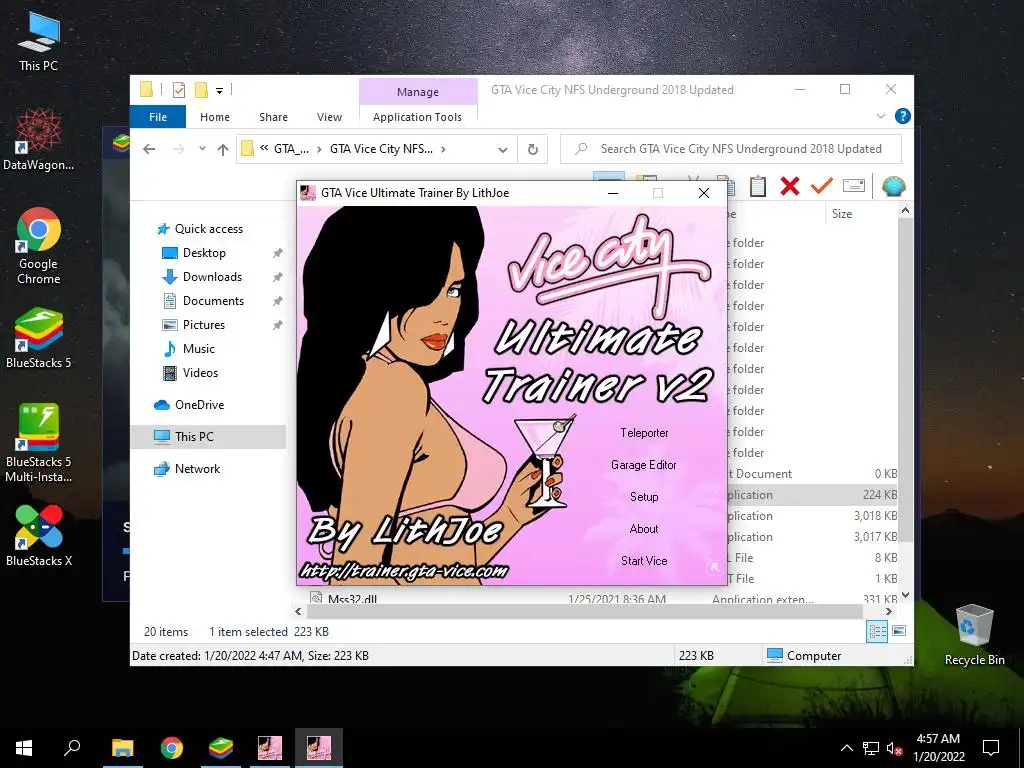Viewport: 1024px width, 768px height.
Task: Select OneDrive in navigation pane
Action: pos(199,405)
